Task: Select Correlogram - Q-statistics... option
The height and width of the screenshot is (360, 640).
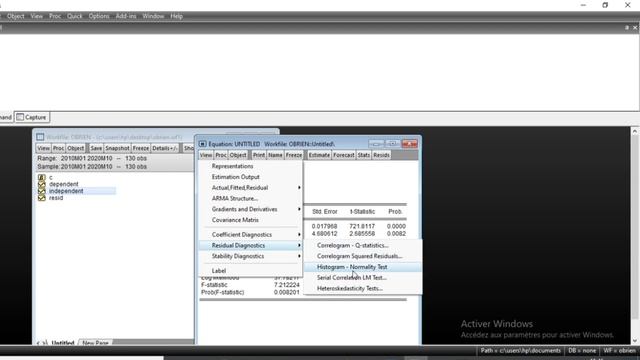Action: [x=362, y=245]
